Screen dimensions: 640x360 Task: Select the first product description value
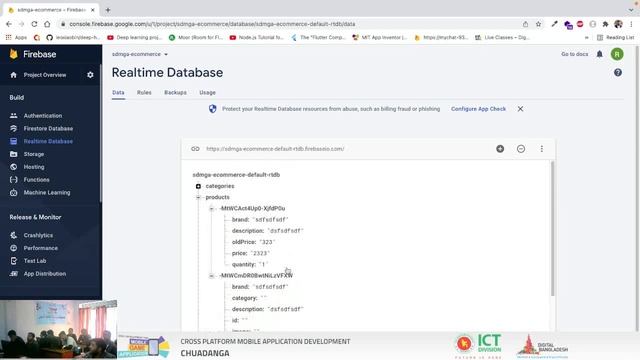point(285,231)
